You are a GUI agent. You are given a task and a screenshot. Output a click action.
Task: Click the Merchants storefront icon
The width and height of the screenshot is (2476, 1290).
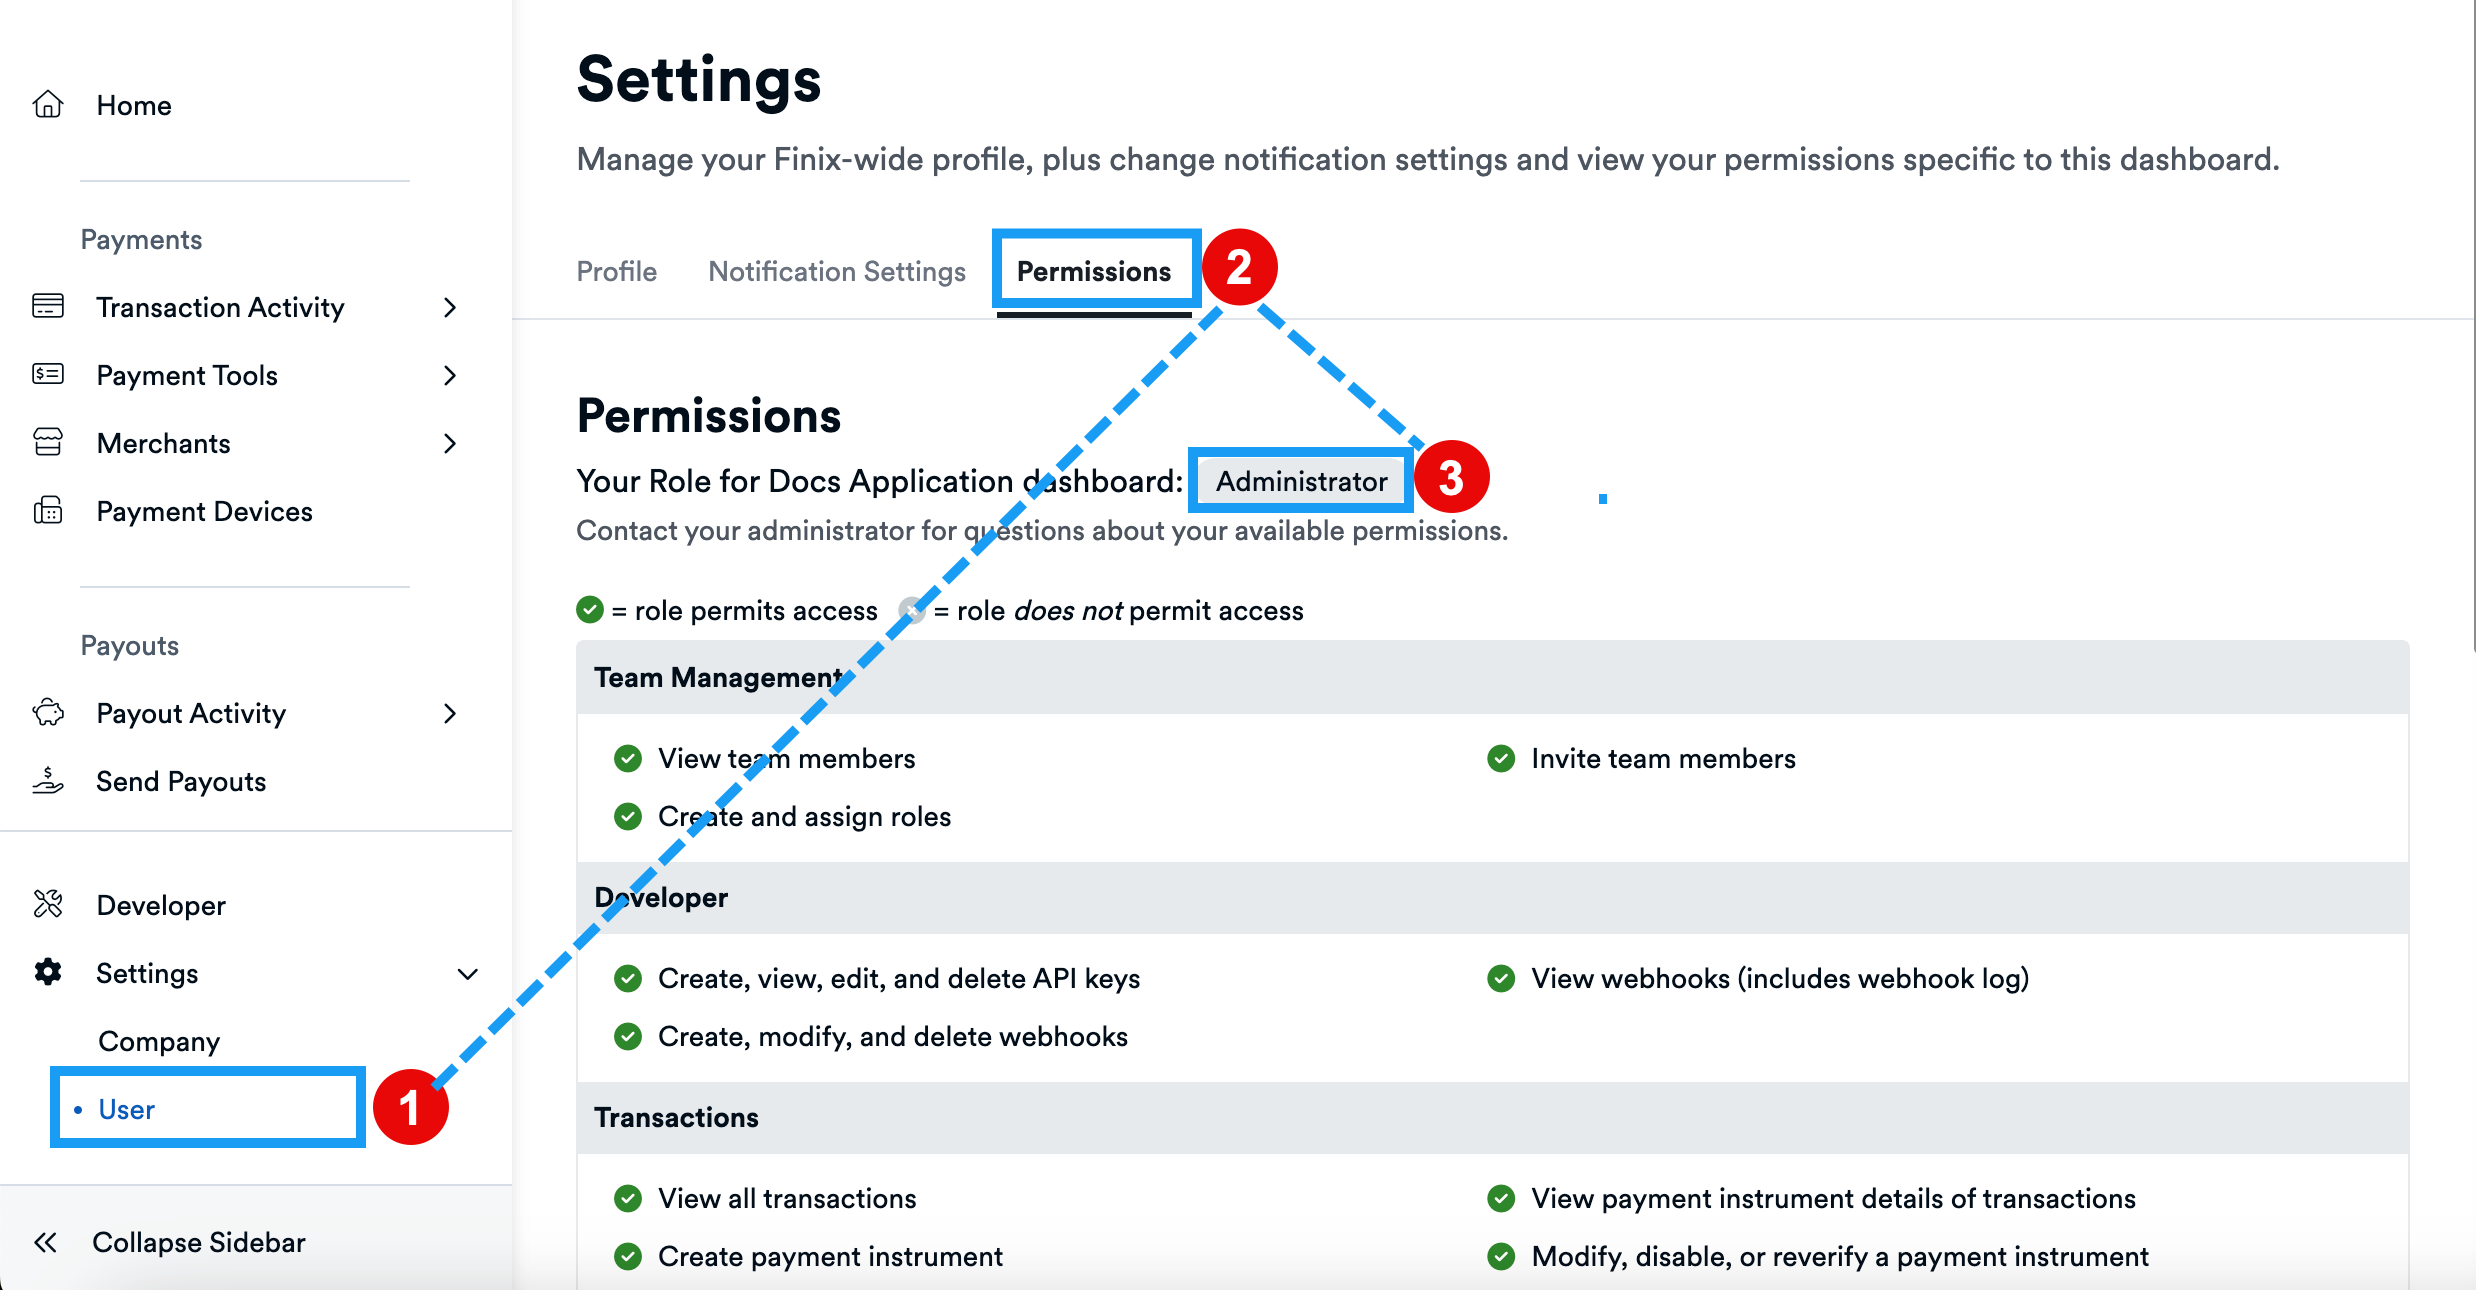[x=47, y=442]
